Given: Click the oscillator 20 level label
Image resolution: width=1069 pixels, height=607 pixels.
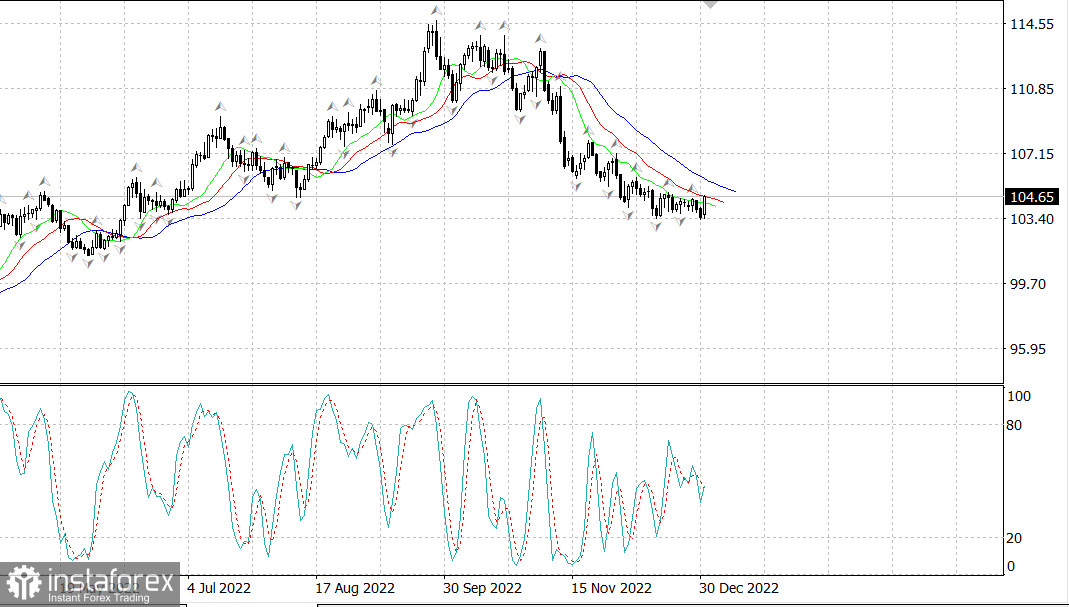Looking at the screenshot, I should point(1015,538).
